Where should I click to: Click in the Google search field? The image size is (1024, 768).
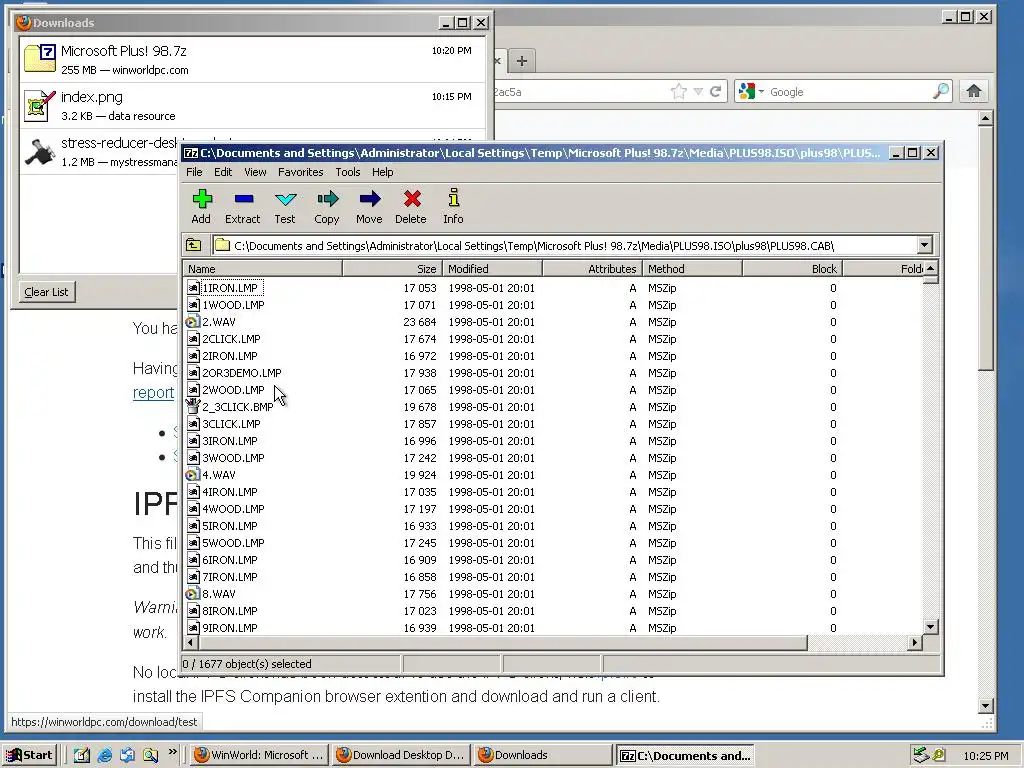coord(849,91)
